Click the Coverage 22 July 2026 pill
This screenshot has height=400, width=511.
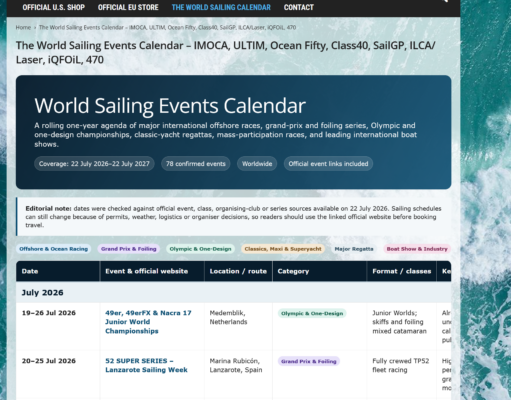coord(94,164)
